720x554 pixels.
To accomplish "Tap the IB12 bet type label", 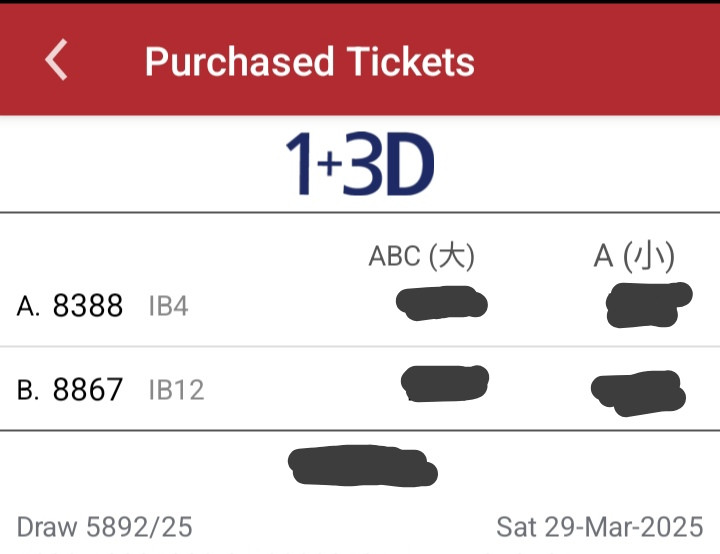I will (x=176, y=390).
